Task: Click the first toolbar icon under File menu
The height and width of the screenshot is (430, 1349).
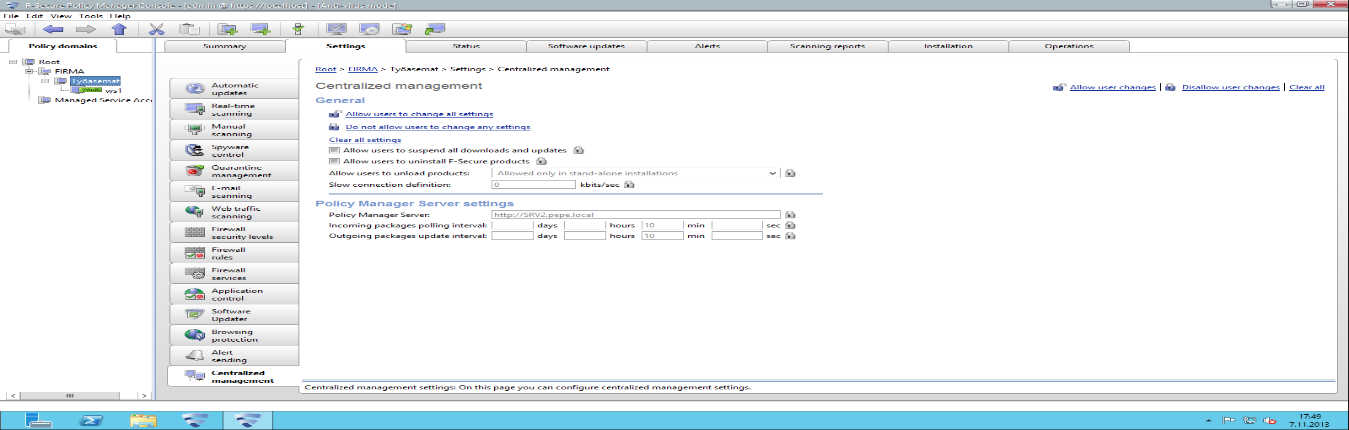Action: 15,29
